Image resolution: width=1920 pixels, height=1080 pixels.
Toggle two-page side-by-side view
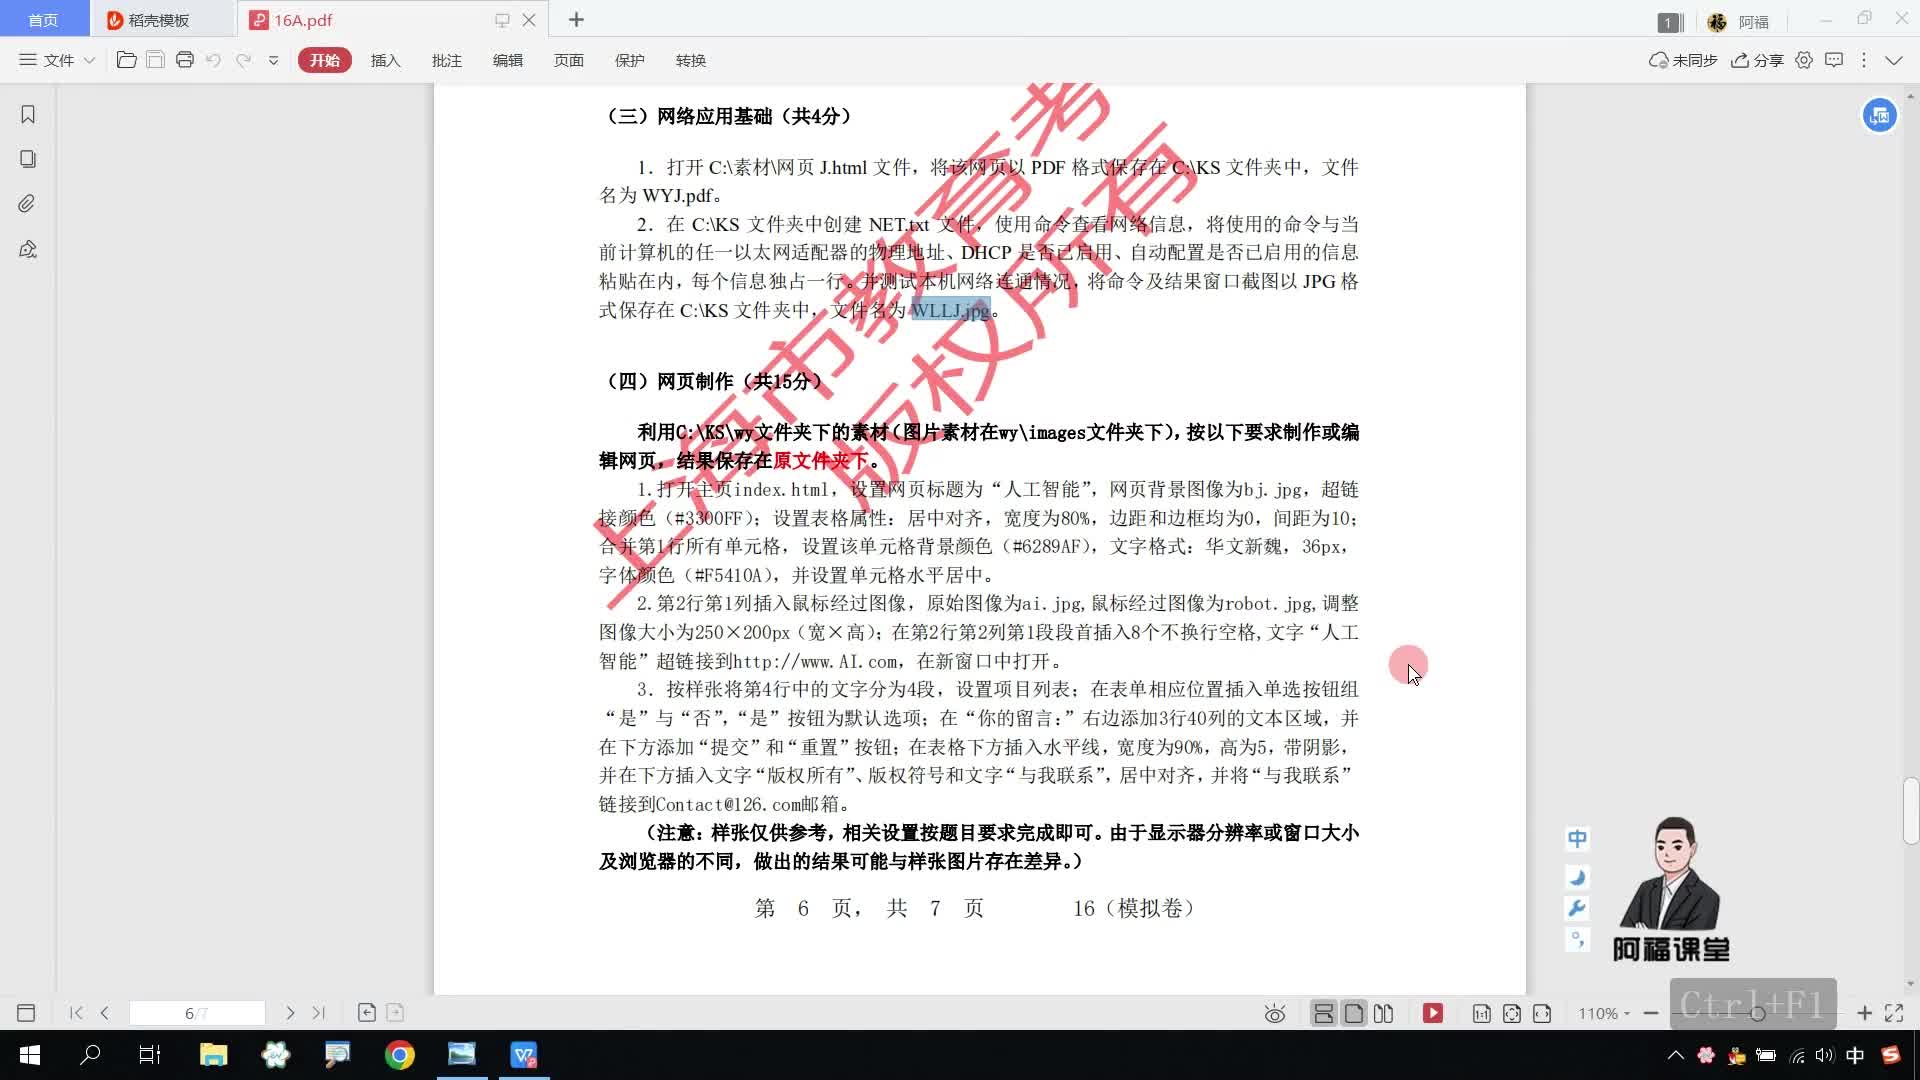tap(1384, 1013)
